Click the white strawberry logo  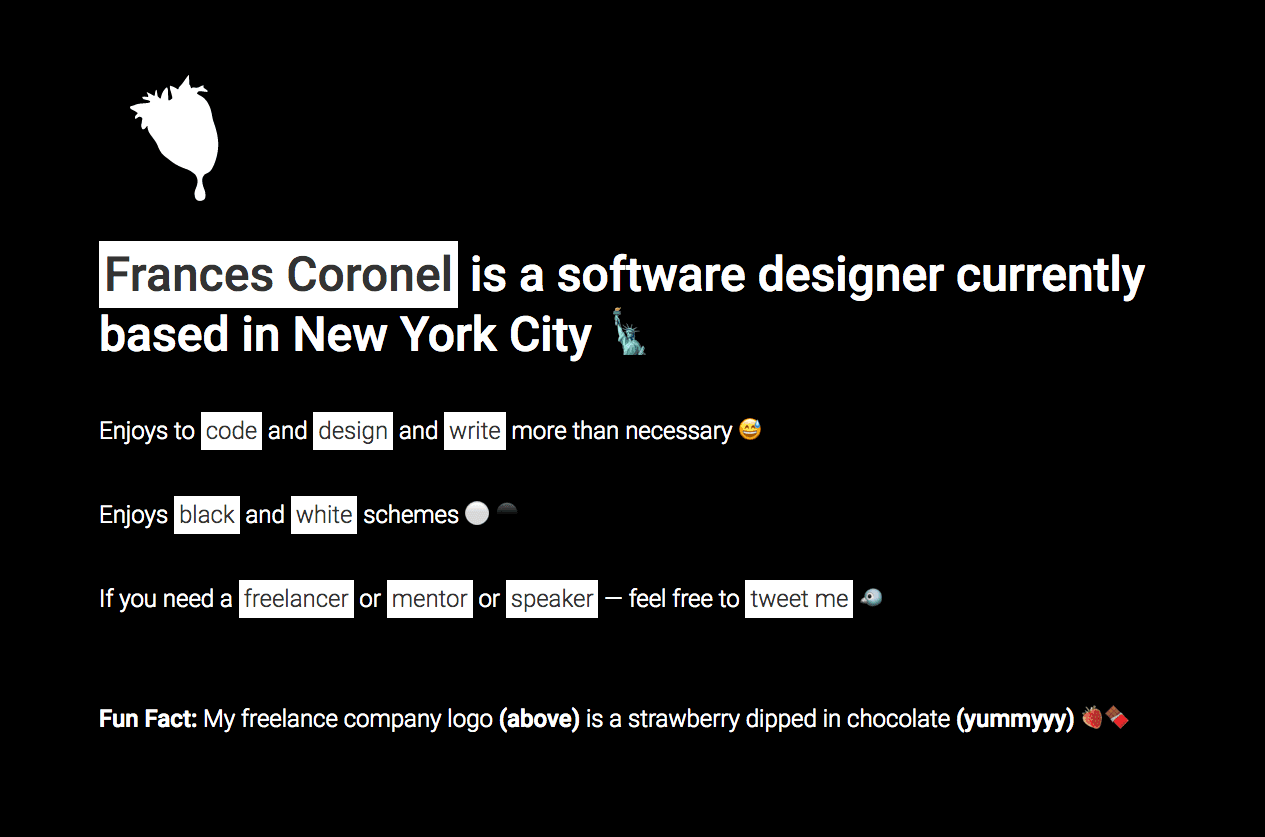click(x=178, y=138)
